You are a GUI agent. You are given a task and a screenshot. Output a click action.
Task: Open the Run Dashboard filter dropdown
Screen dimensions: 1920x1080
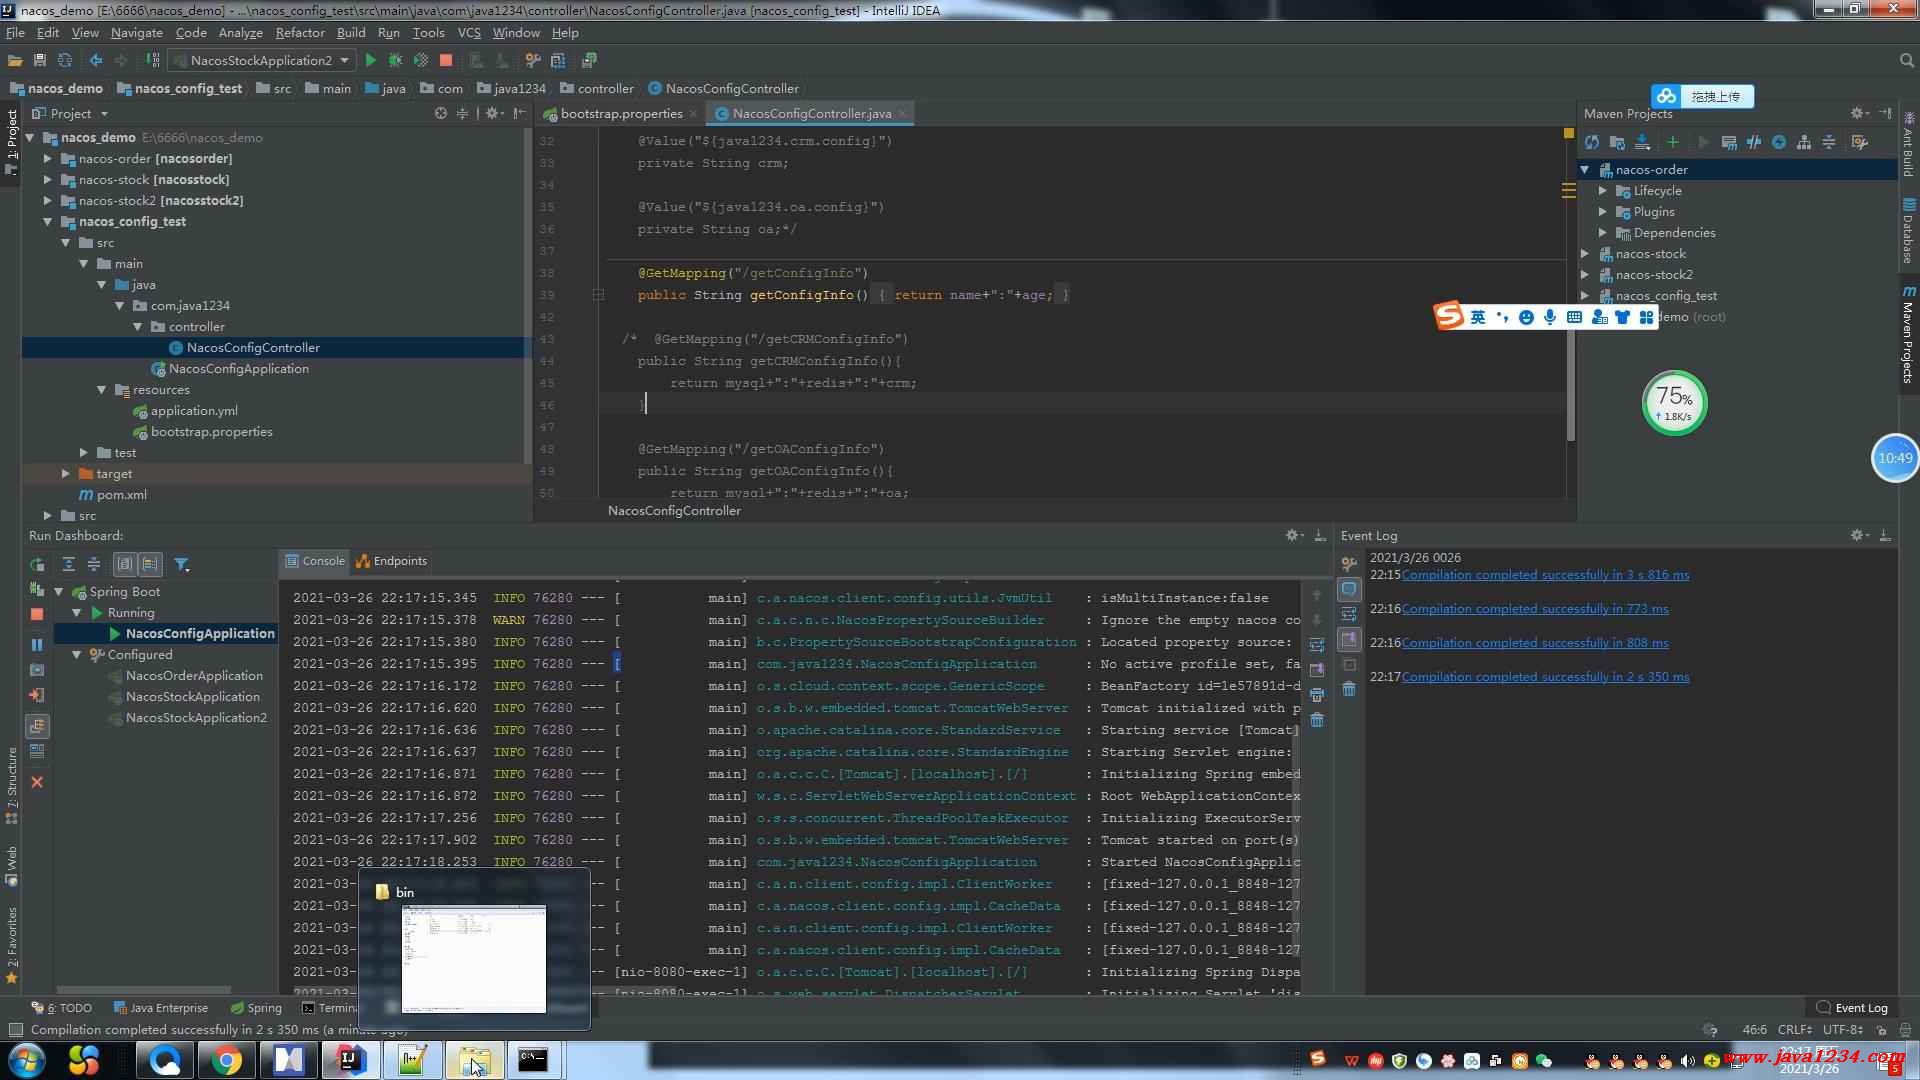click(182, 564)
